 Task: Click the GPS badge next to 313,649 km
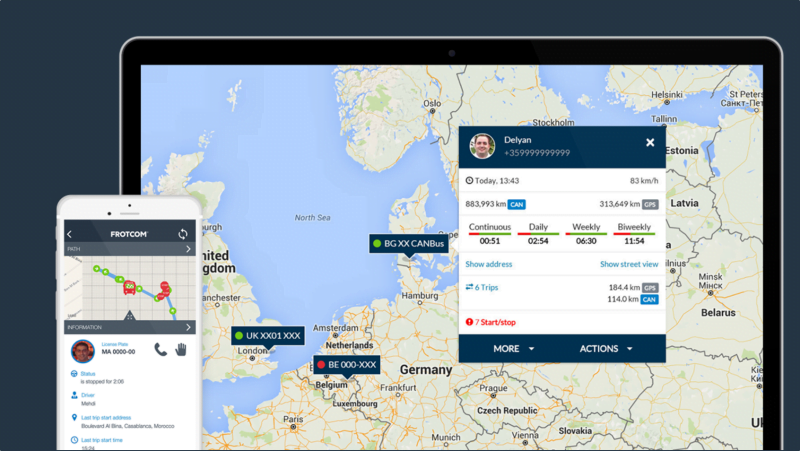[x=649, y=204]
